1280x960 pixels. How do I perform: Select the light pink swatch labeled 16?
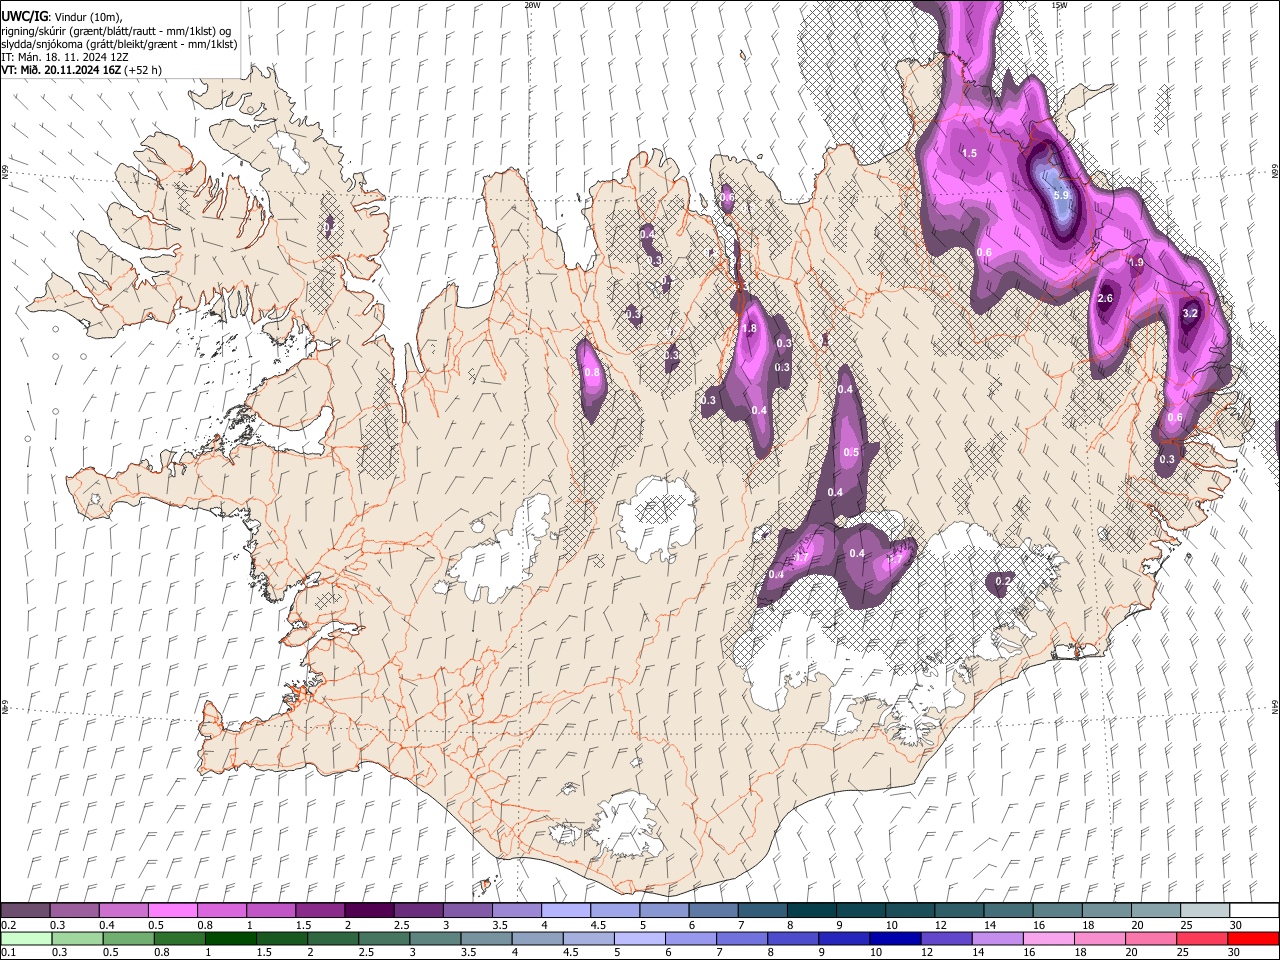[1049, 938]
